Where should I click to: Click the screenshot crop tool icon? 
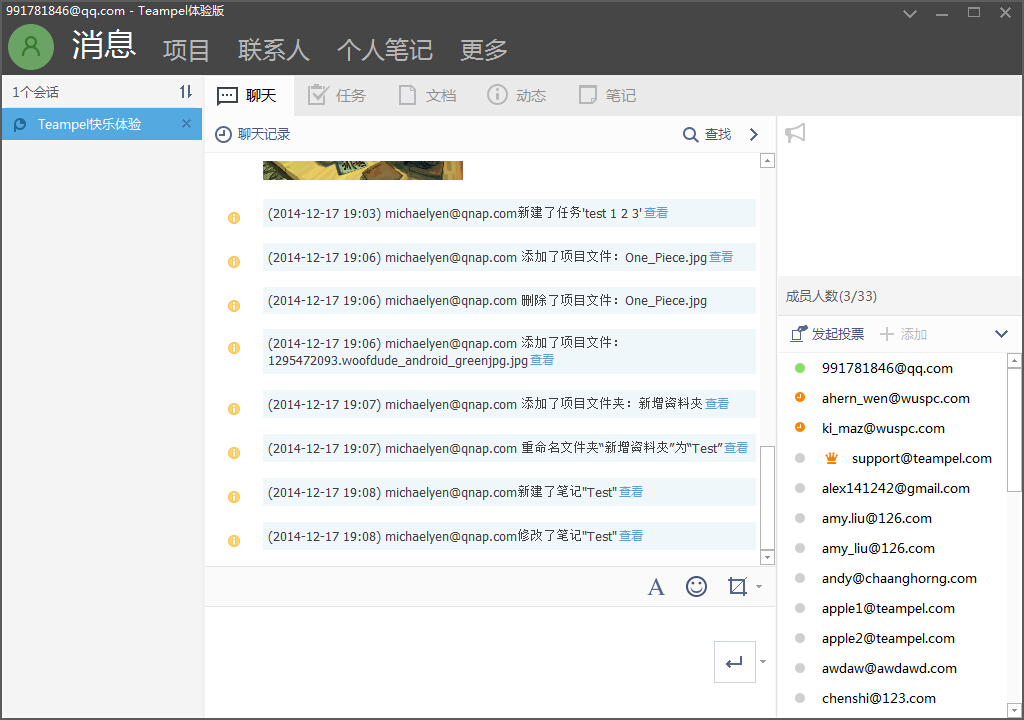pyautogui.click(x=737, y=587)
